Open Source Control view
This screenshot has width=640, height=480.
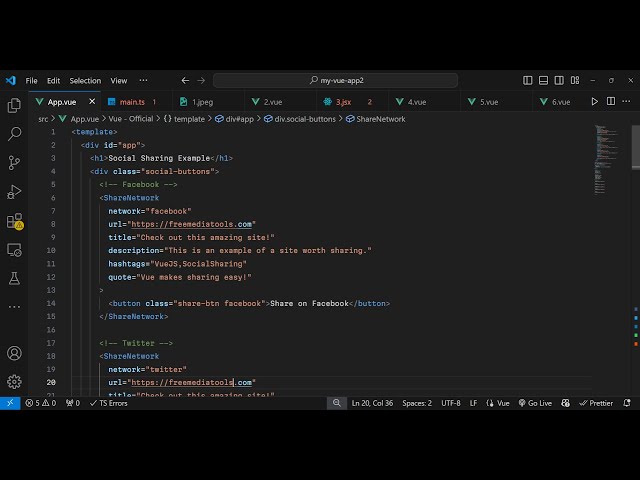tap(14, 163)
